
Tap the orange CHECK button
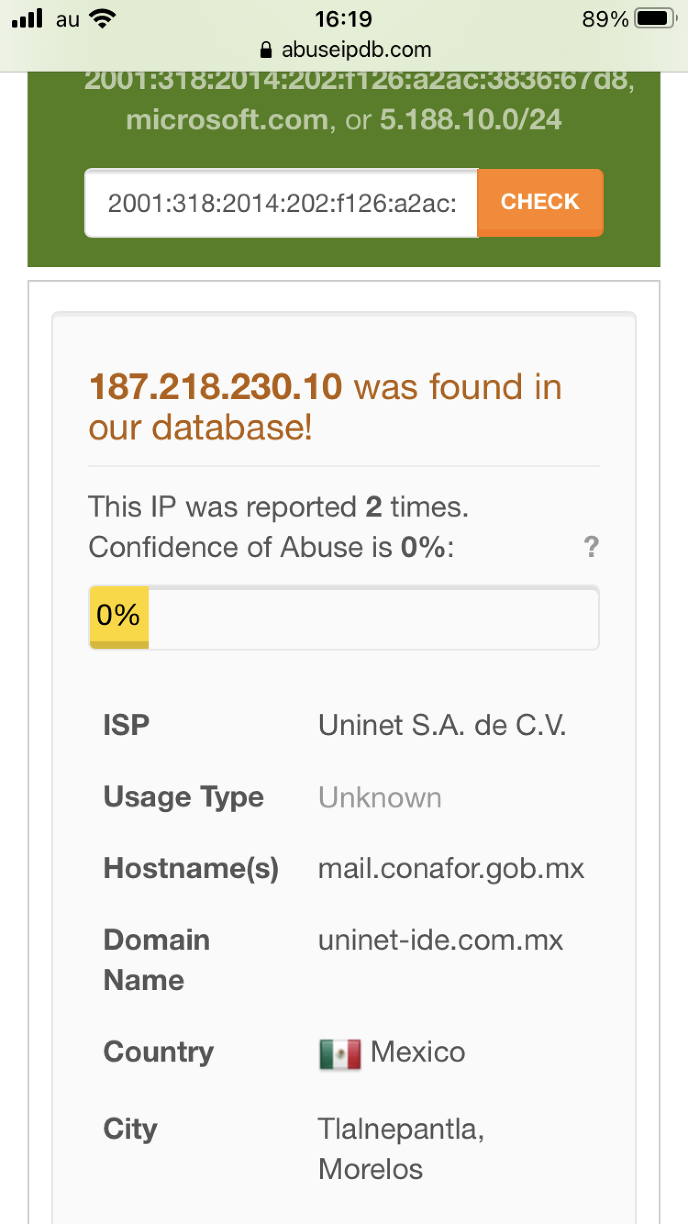(540, 203)
